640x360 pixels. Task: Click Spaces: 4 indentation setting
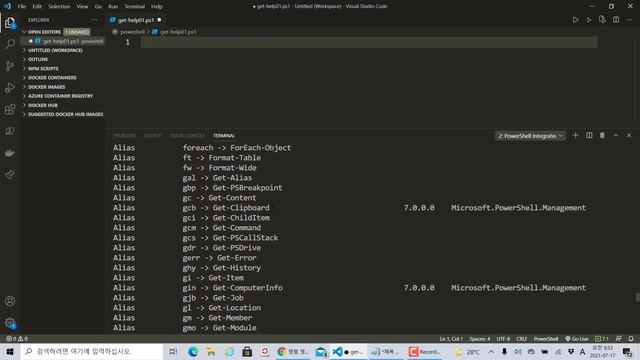point(480,339)
